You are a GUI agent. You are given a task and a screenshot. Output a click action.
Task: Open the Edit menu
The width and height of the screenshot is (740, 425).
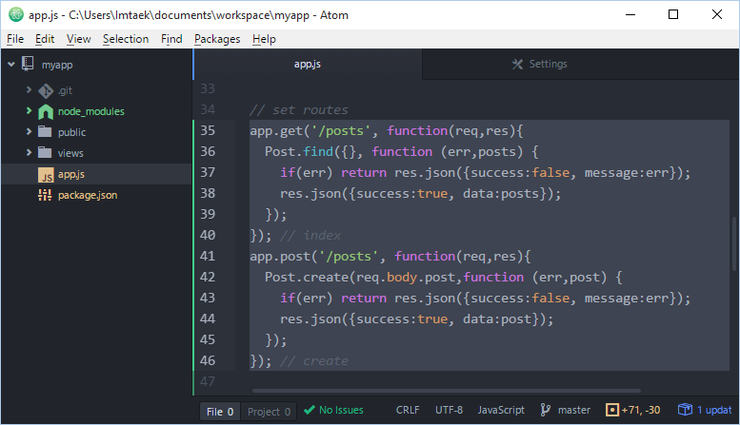[x=44, y=39]
